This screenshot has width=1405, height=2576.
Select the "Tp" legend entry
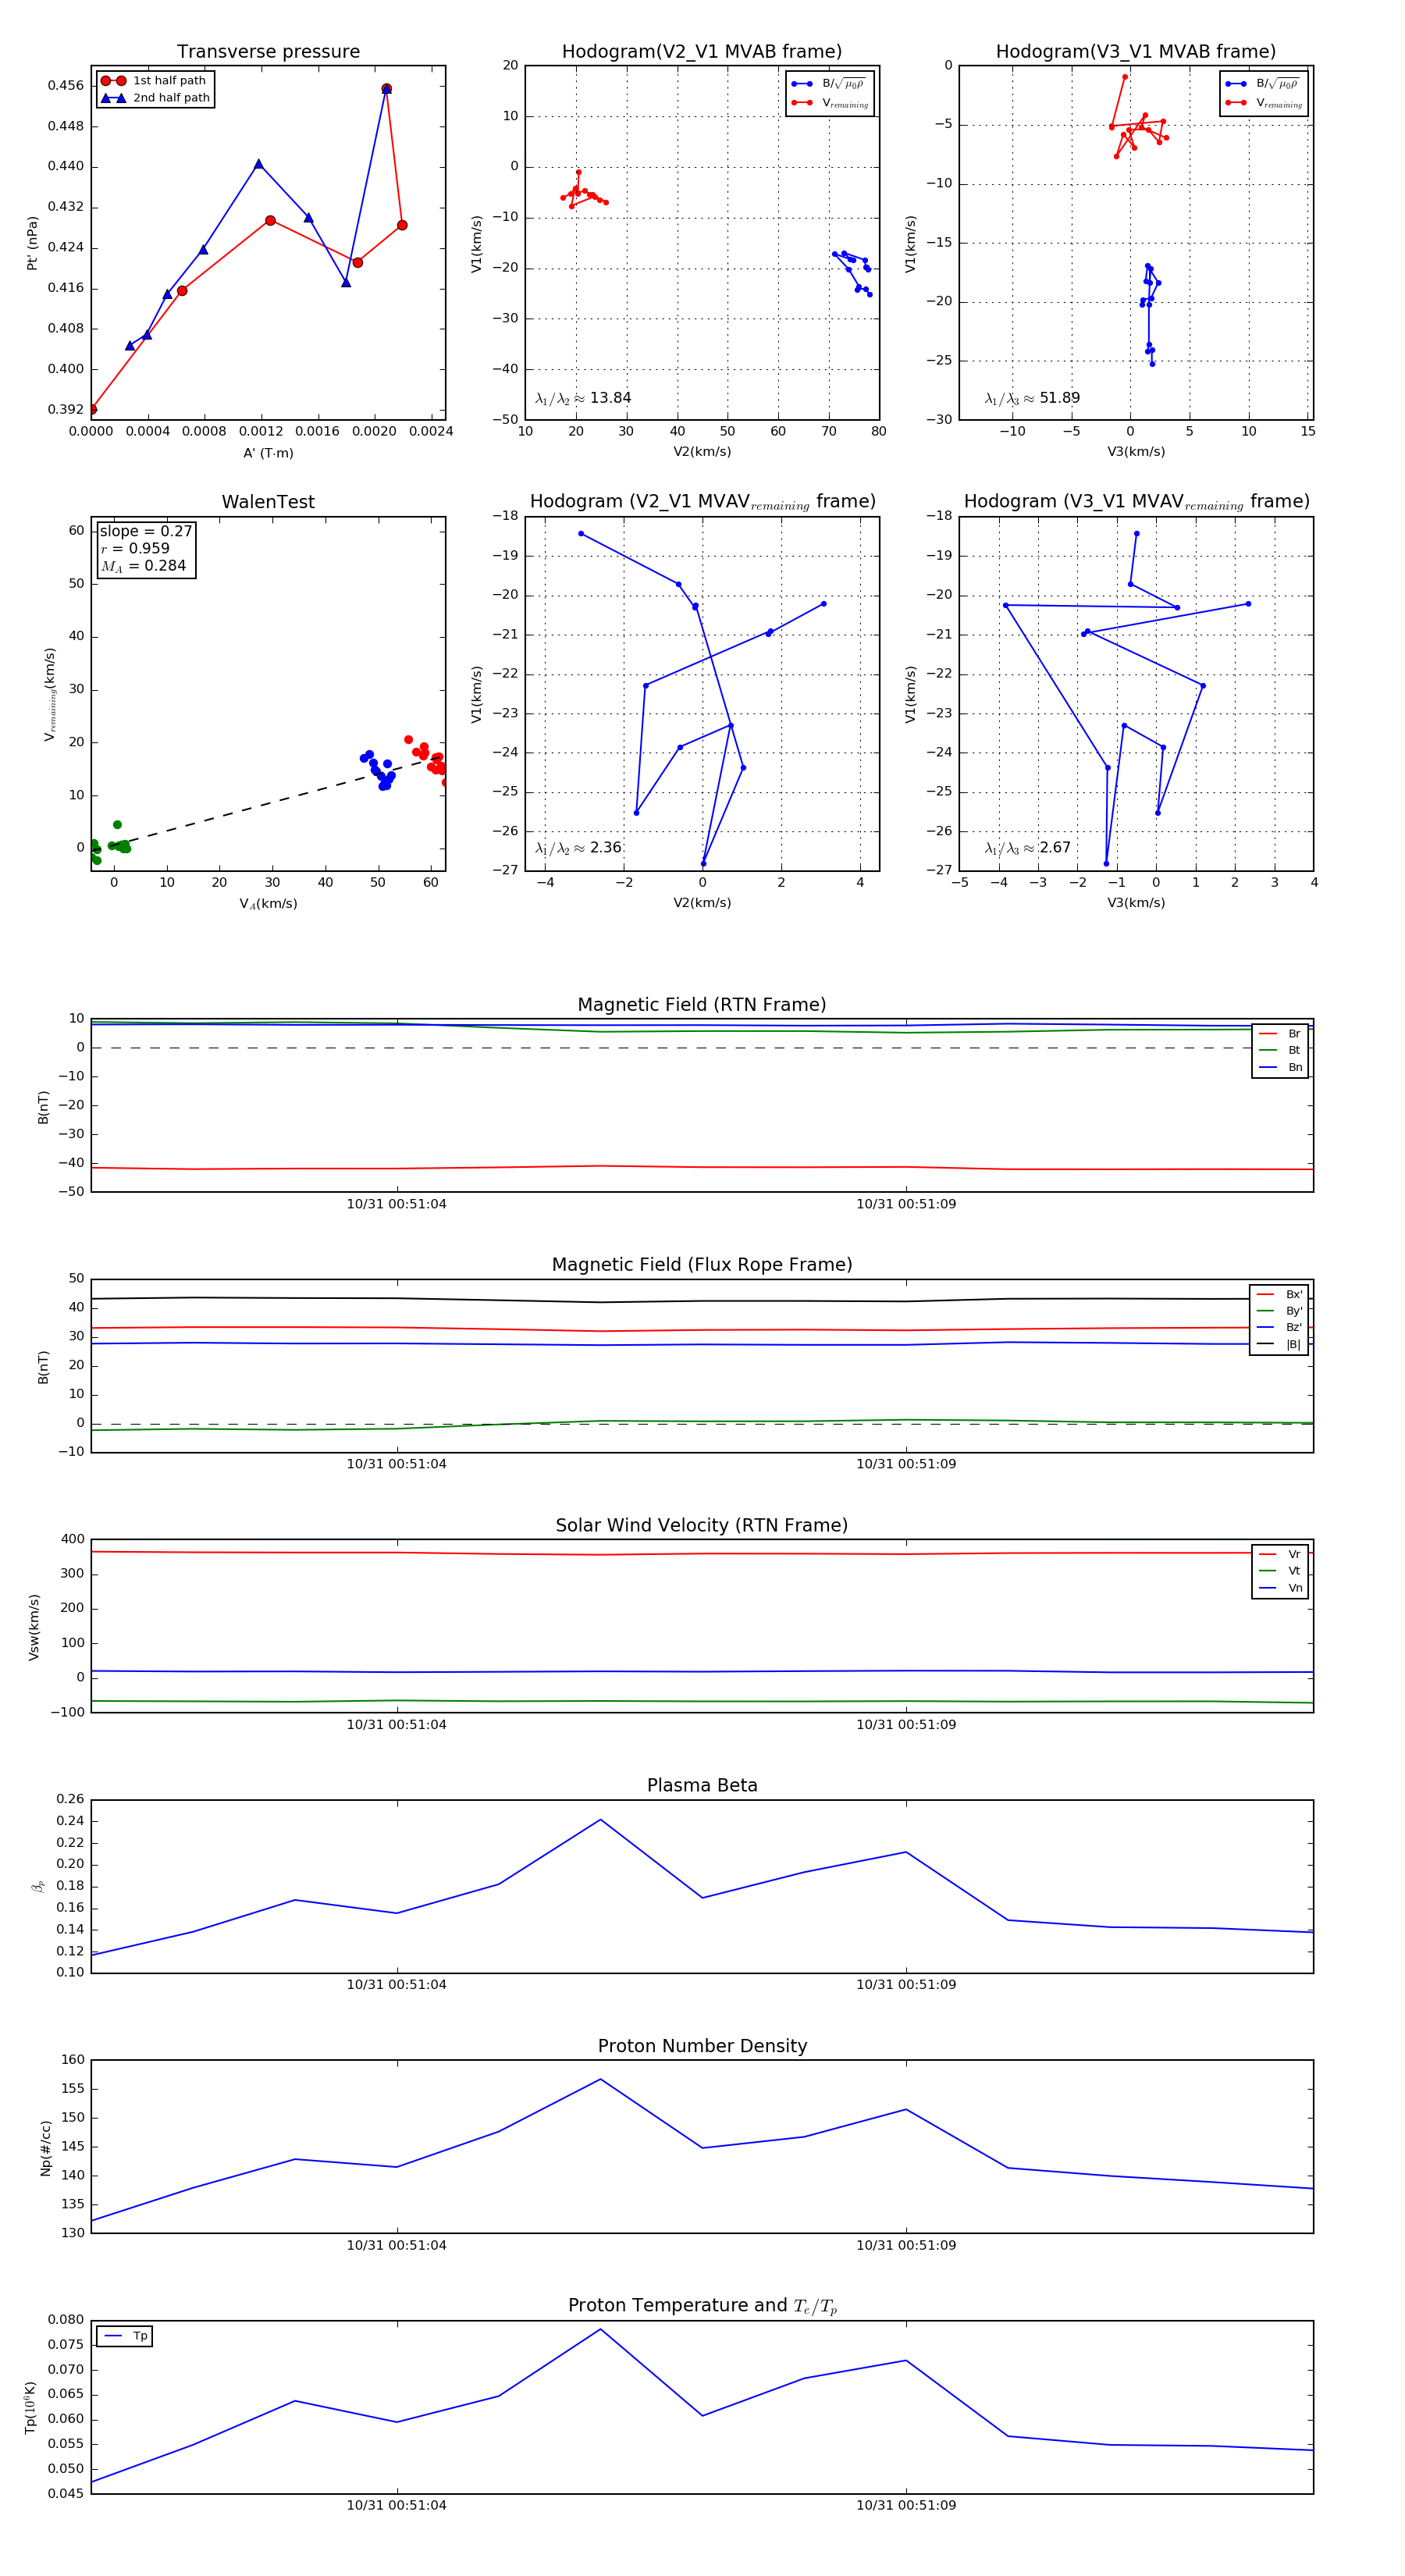(x=126, y=2337)
